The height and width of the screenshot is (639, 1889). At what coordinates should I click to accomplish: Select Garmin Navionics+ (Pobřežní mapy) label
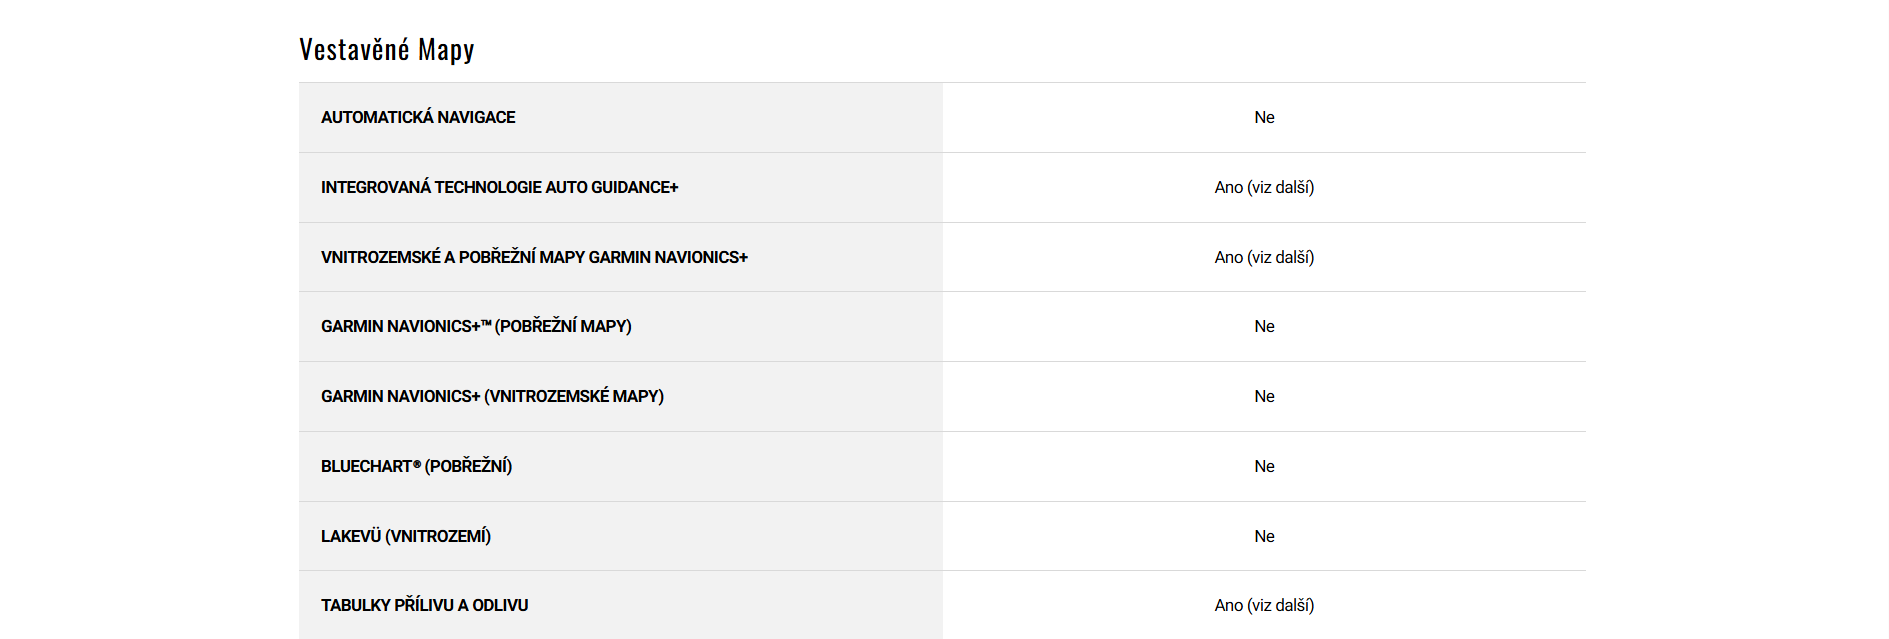(476, 327)
